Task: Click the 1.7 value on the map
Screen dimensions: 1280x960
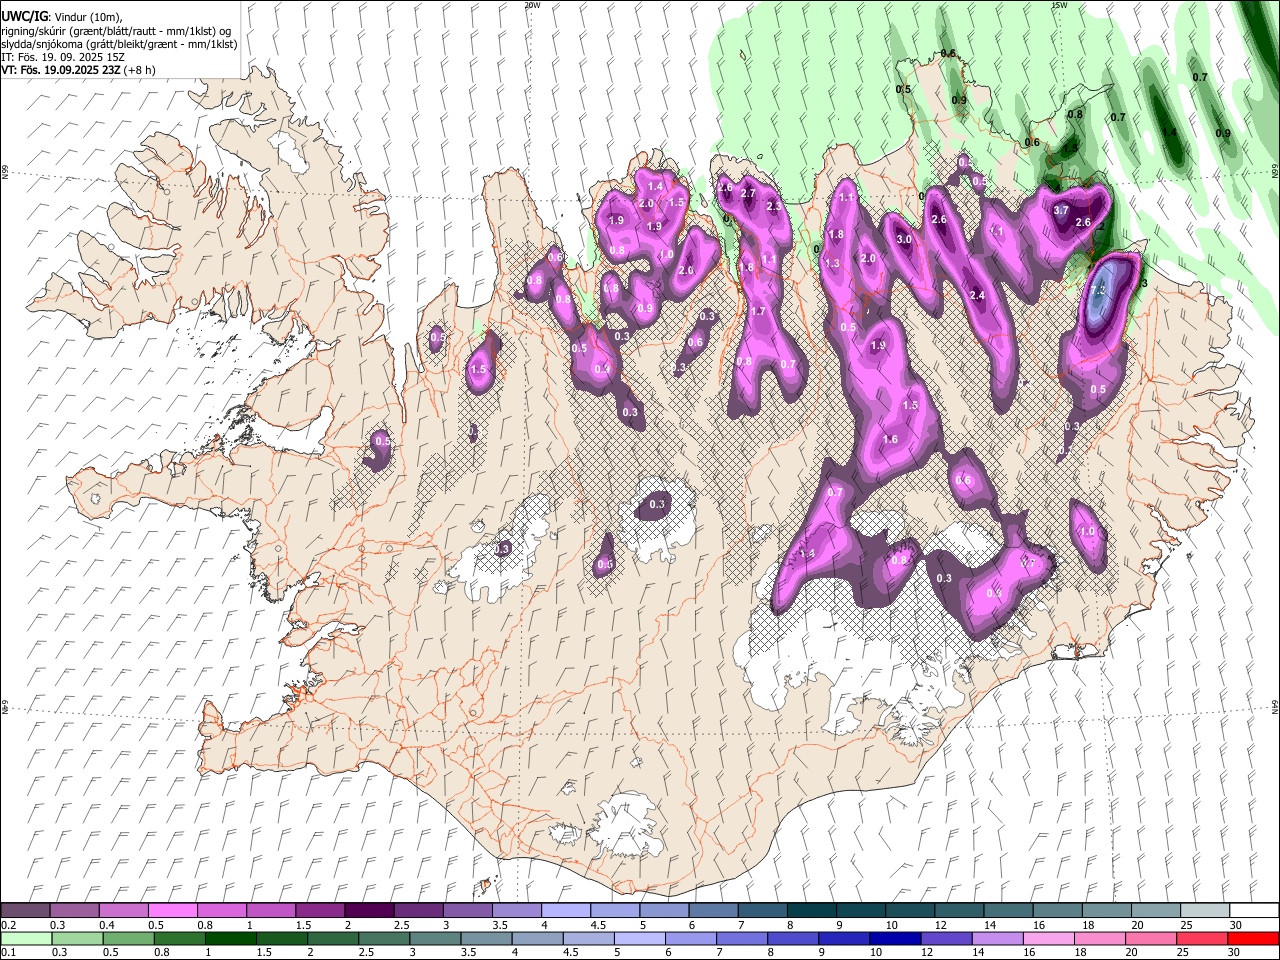Action: coord(758,312)
